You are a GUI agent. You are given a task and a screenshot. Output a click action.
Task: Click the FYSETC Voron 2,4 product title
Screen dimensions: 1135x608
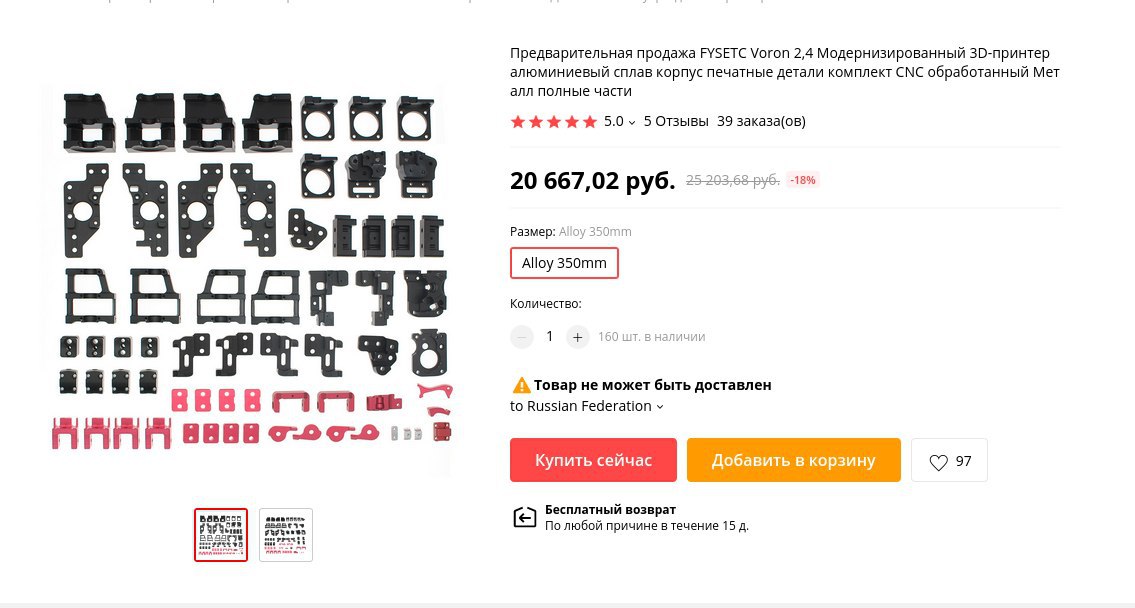pyautogui.click(x=785, y=72)
